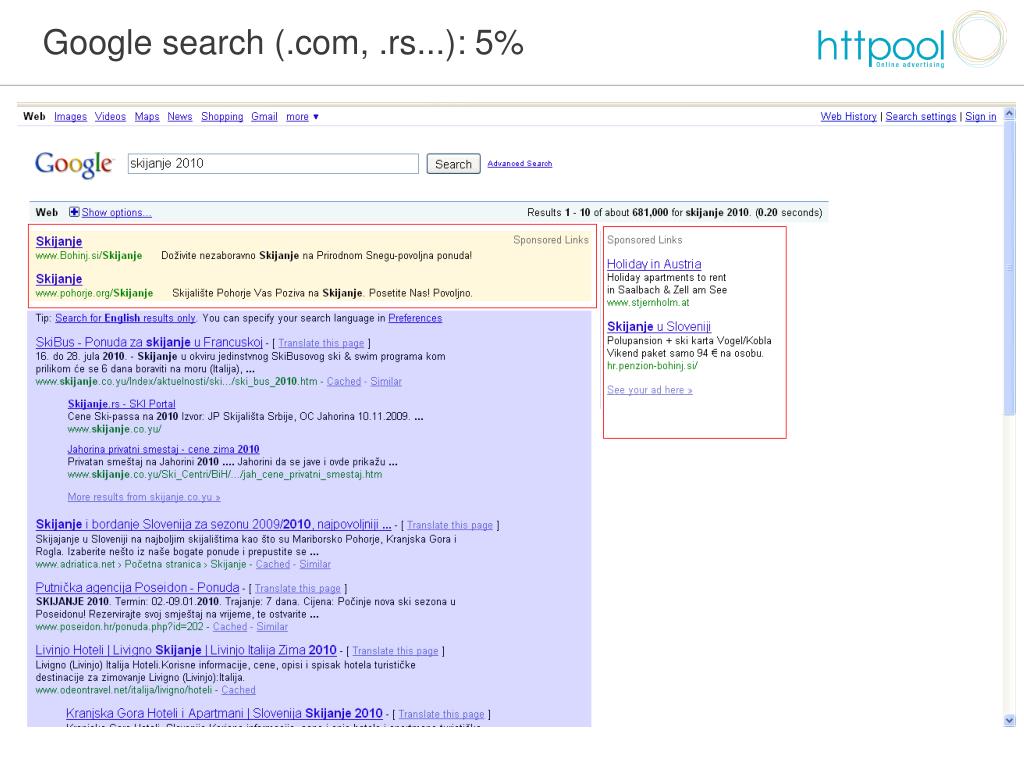
Task: Open the Images tab link
Action: tap(71, 116)
